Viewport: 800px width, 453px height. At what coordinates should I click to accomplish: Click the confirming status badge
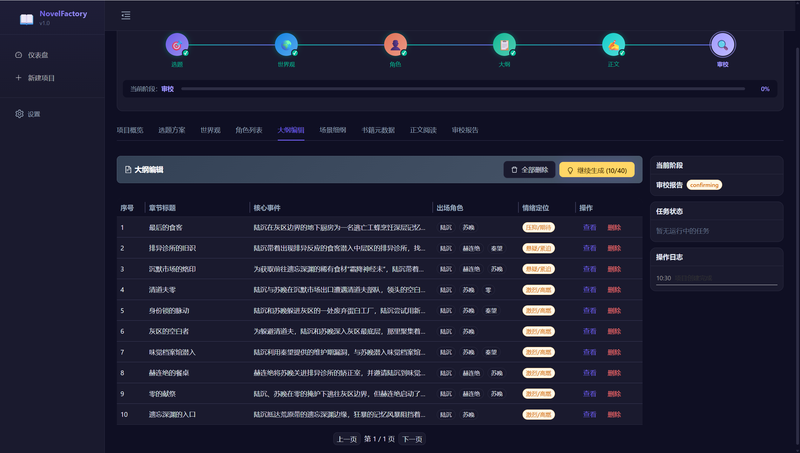click(704, 185)
